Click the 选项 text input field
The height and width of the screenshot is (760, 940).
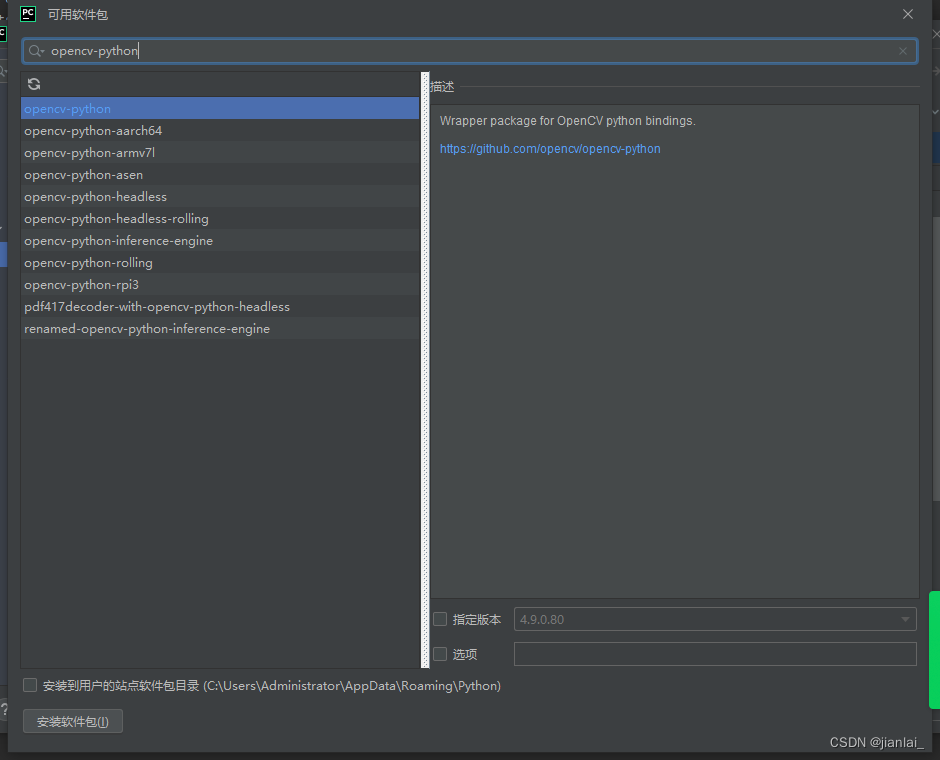(714, 653)
